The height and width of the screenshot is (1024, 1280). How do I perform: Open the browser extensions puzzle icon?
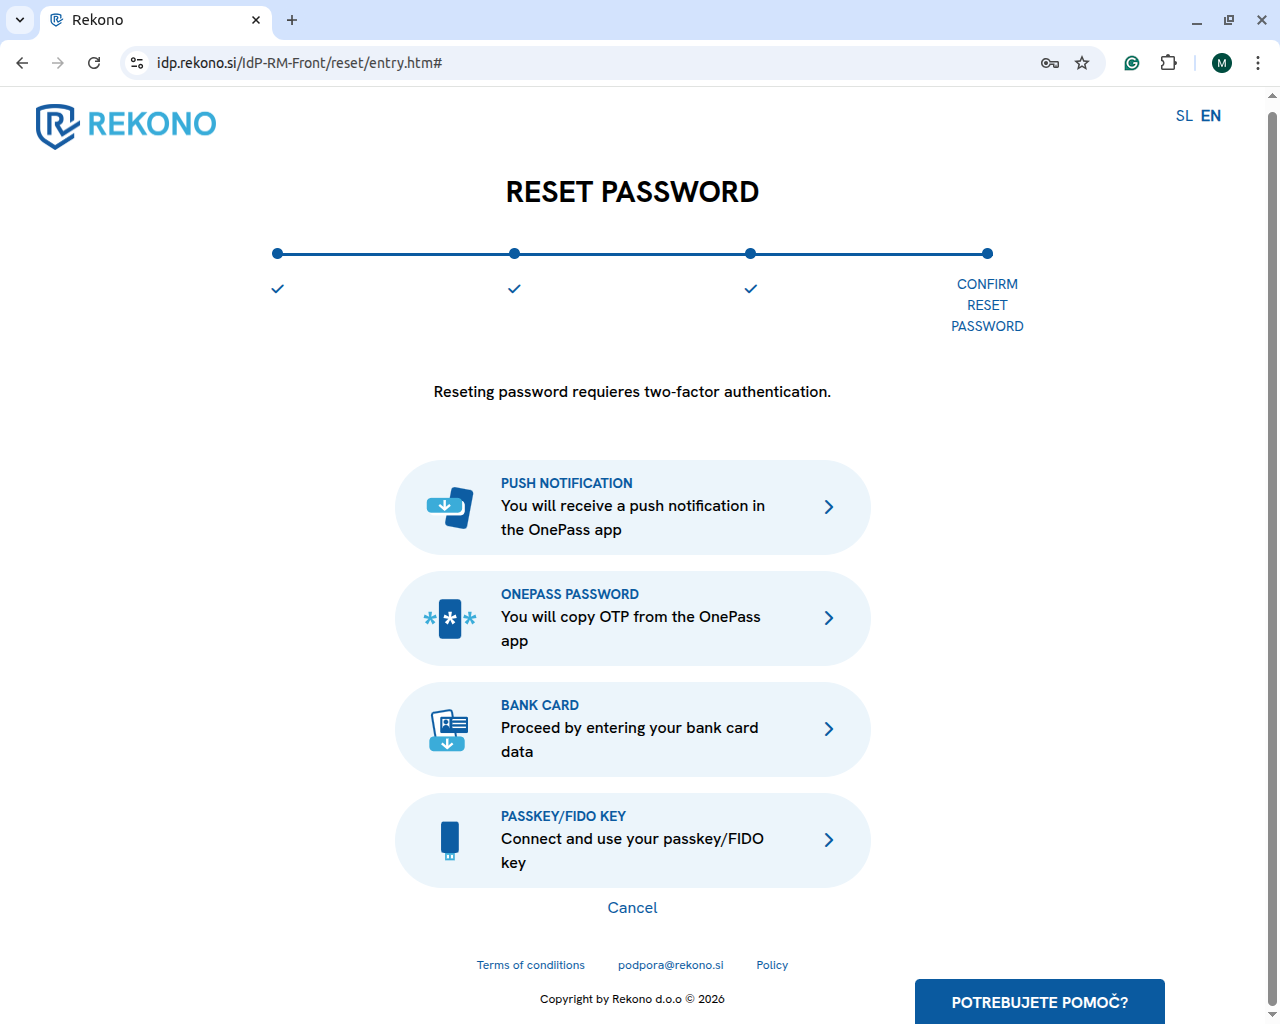click(1168, 63)
